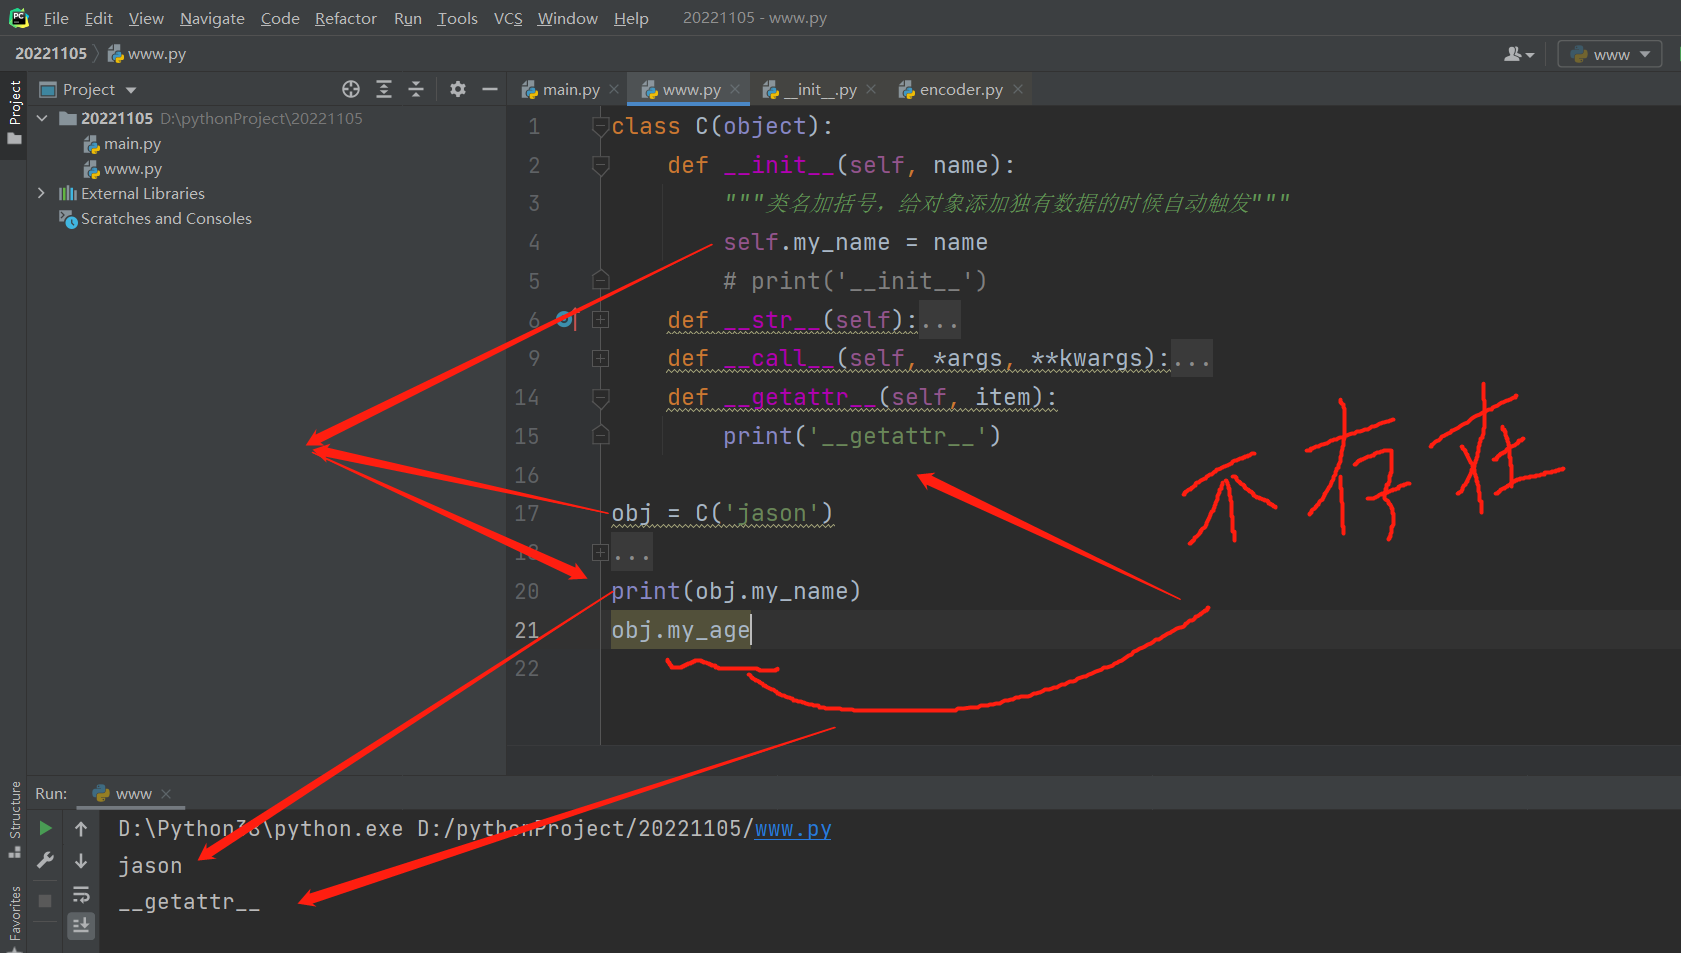Collapse all in Project panel
The height and width of the screenshot is (953, 1681).
tap(416, 89)
